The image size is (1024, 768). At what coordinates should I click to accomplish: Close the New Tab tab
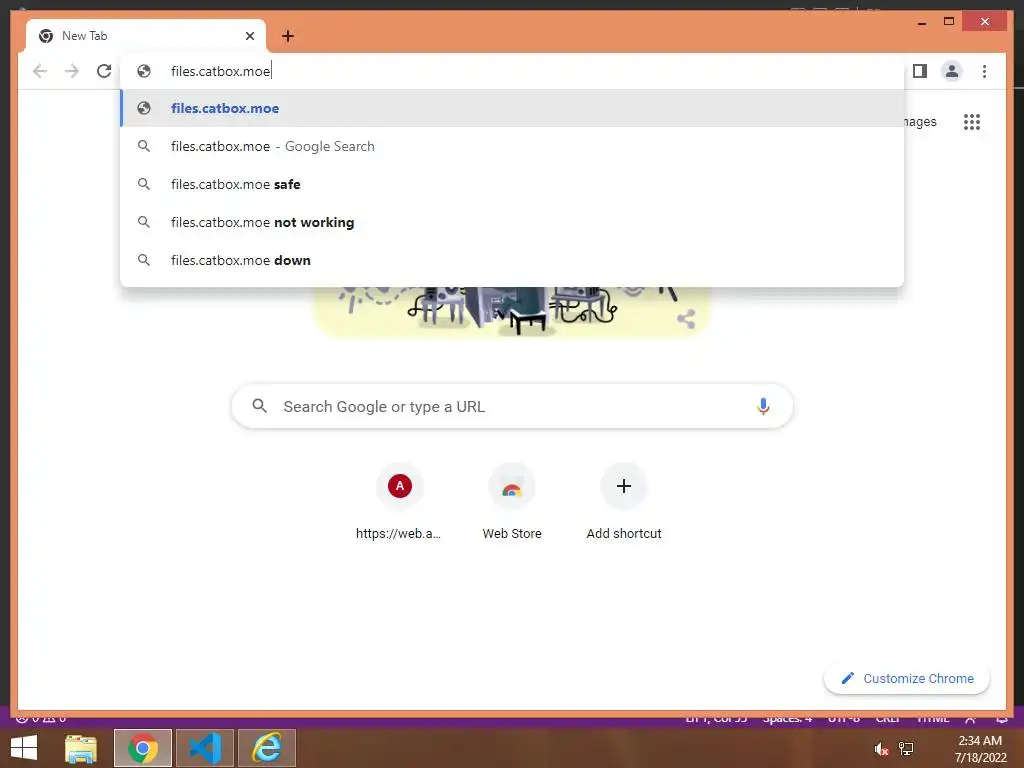click(249, 36)
